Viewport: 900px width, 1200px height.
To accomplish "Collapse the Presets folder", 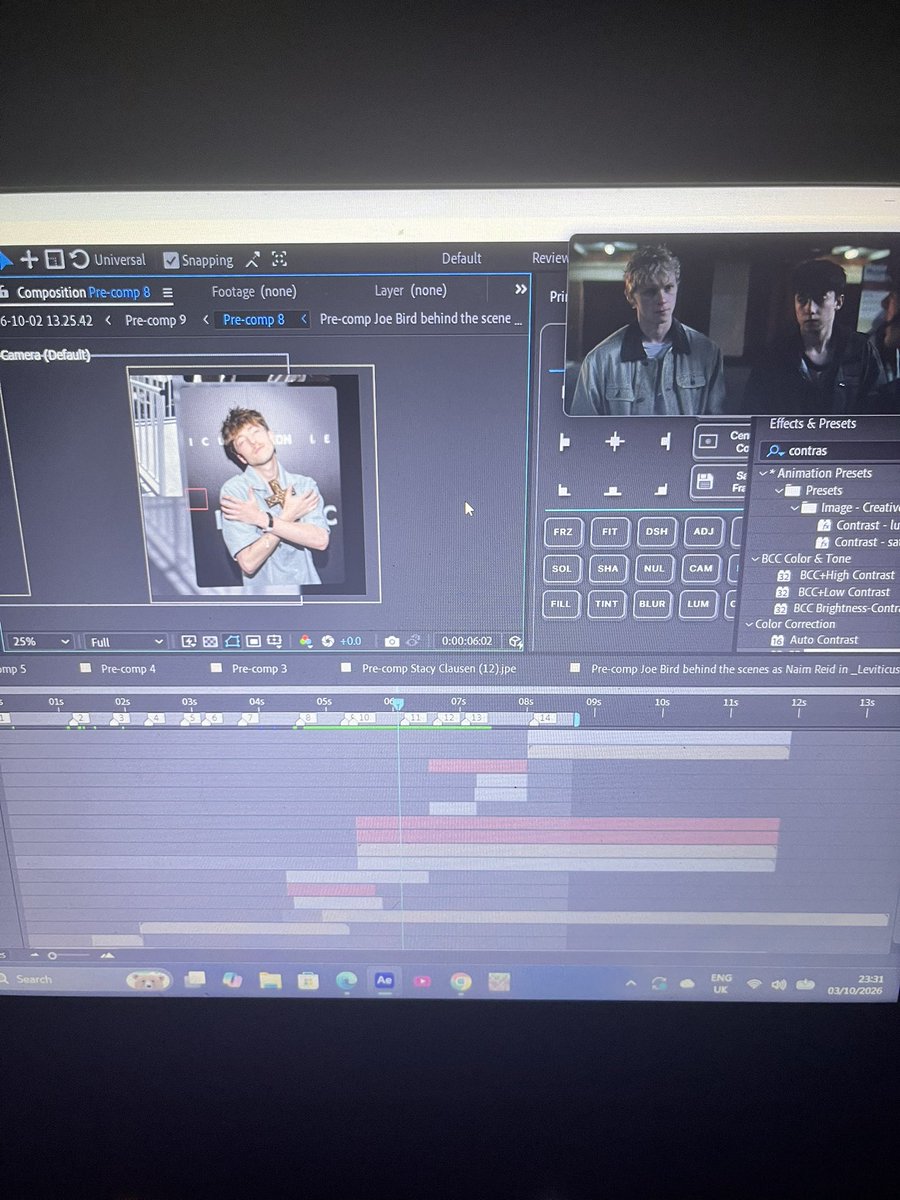I will point(779,491).
